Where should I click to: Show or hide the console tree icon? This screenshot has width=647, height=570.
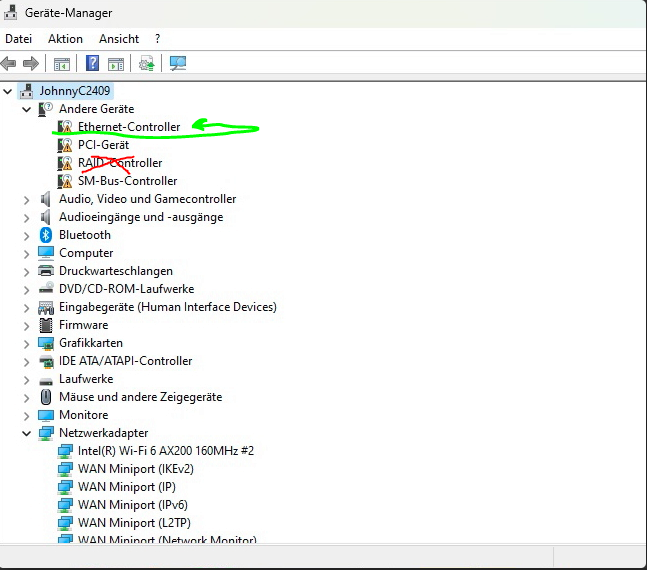click(x=62, y=64)
